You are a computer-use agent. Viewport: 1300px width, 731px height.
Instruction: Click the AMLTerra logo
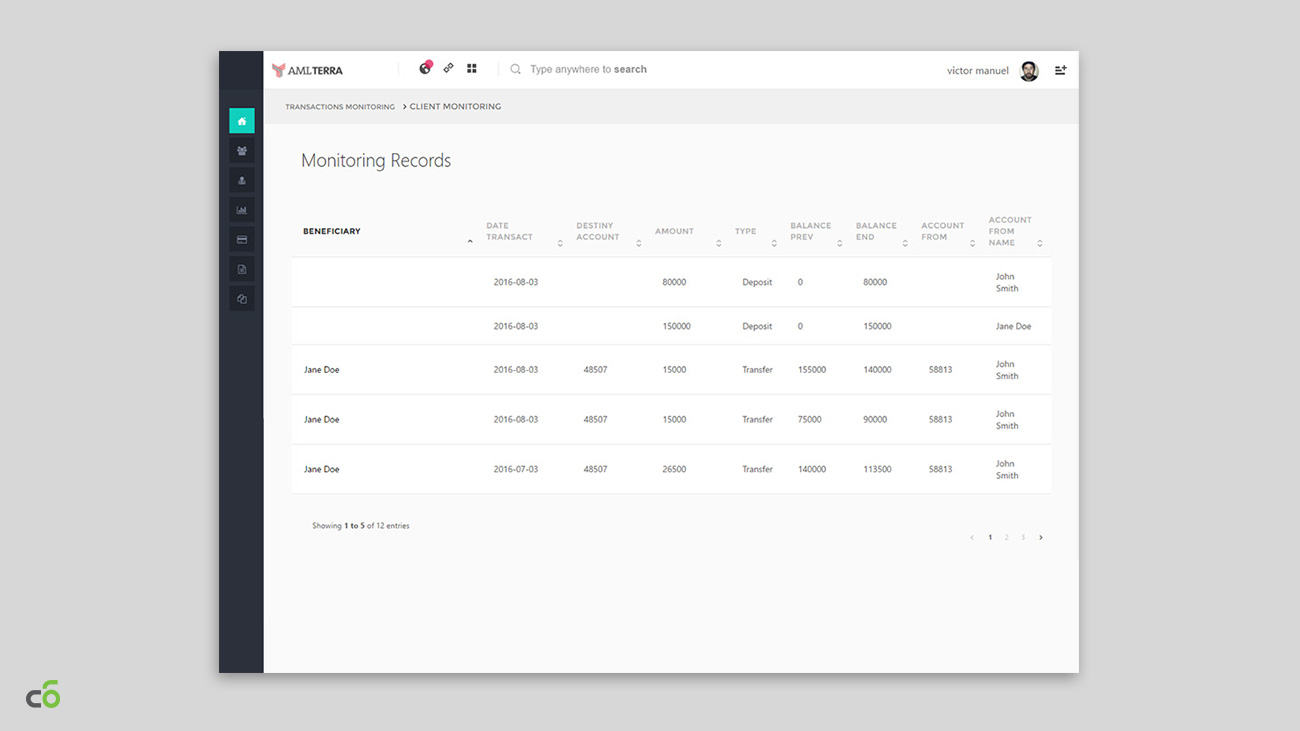coord(308,70)
